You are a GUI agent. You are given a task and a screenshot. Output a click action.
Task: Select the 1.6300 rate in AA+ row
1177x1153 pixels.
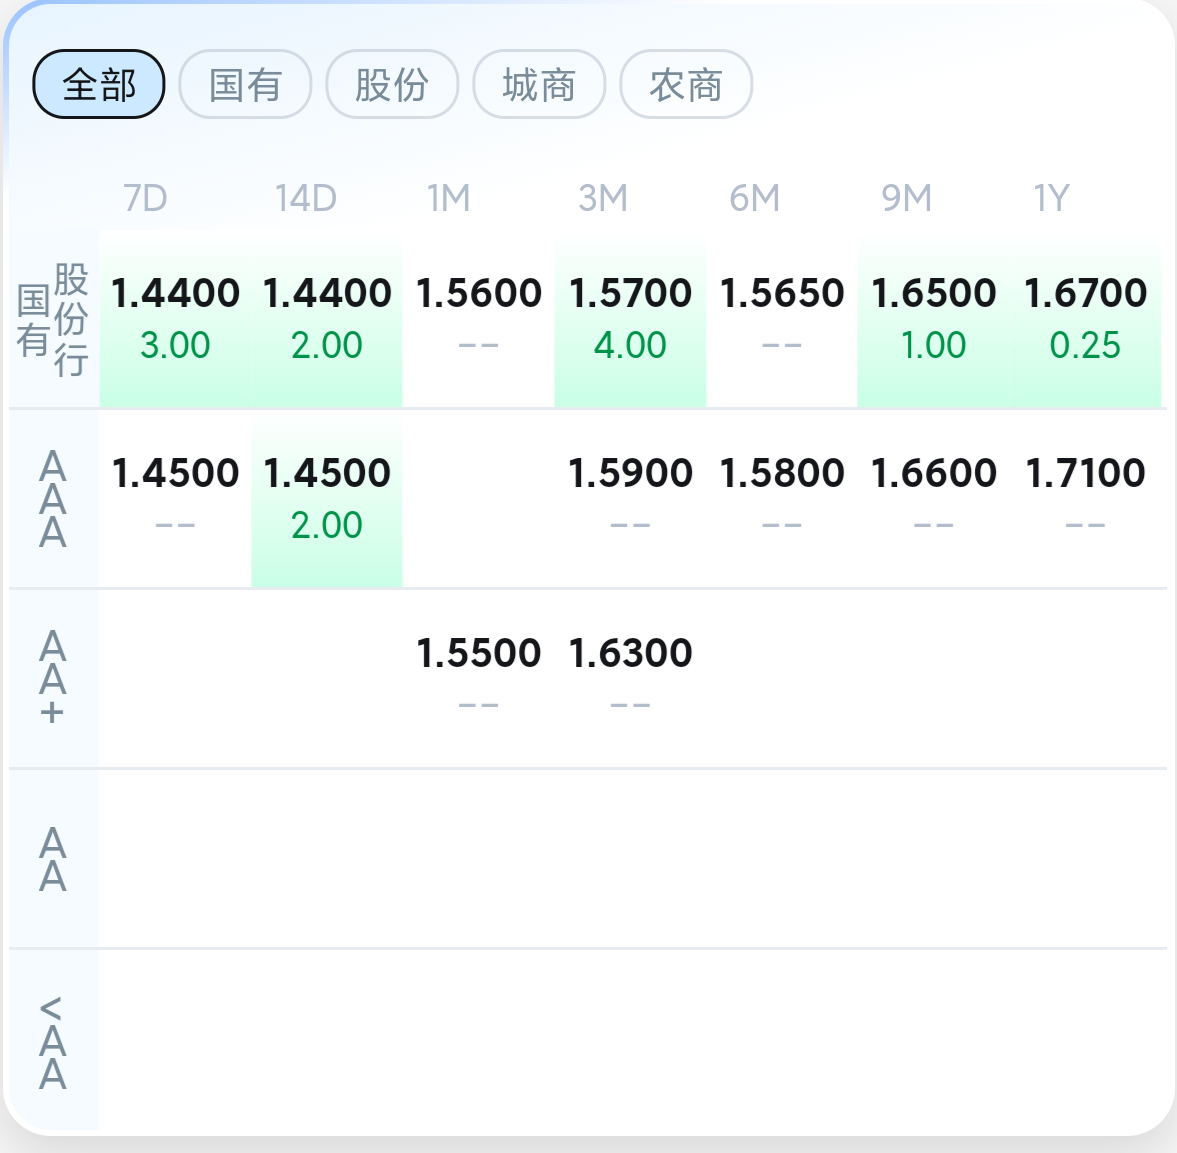coord(630,654)
